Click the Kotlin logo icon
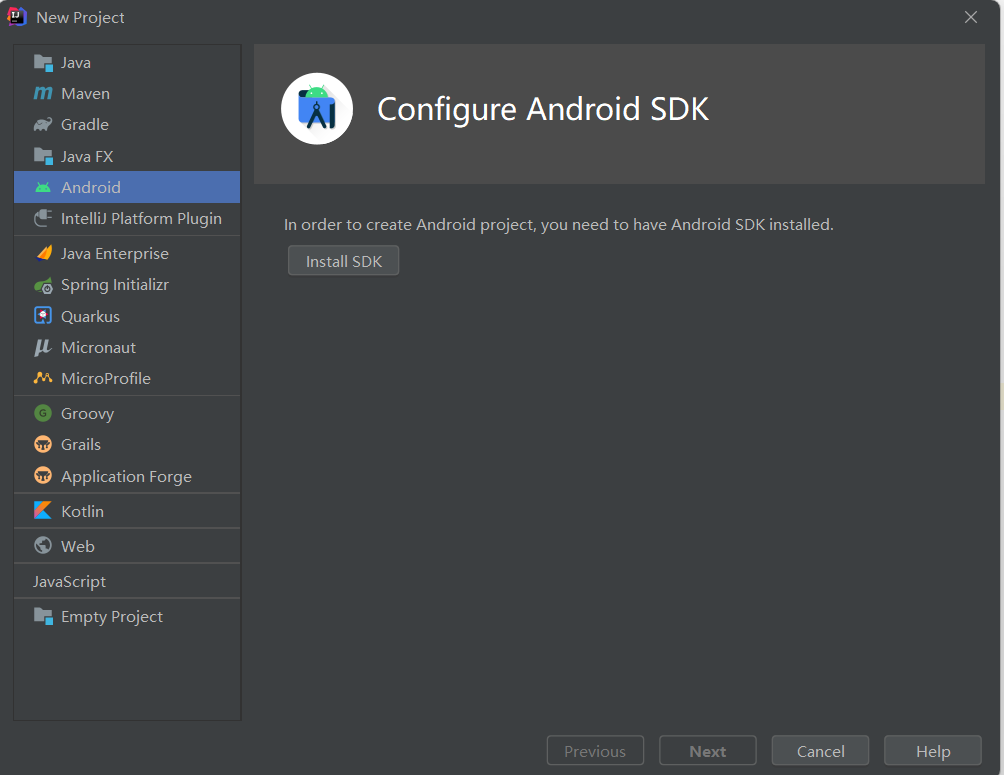Screen dimensions: 1004x775 coord(43,511)
